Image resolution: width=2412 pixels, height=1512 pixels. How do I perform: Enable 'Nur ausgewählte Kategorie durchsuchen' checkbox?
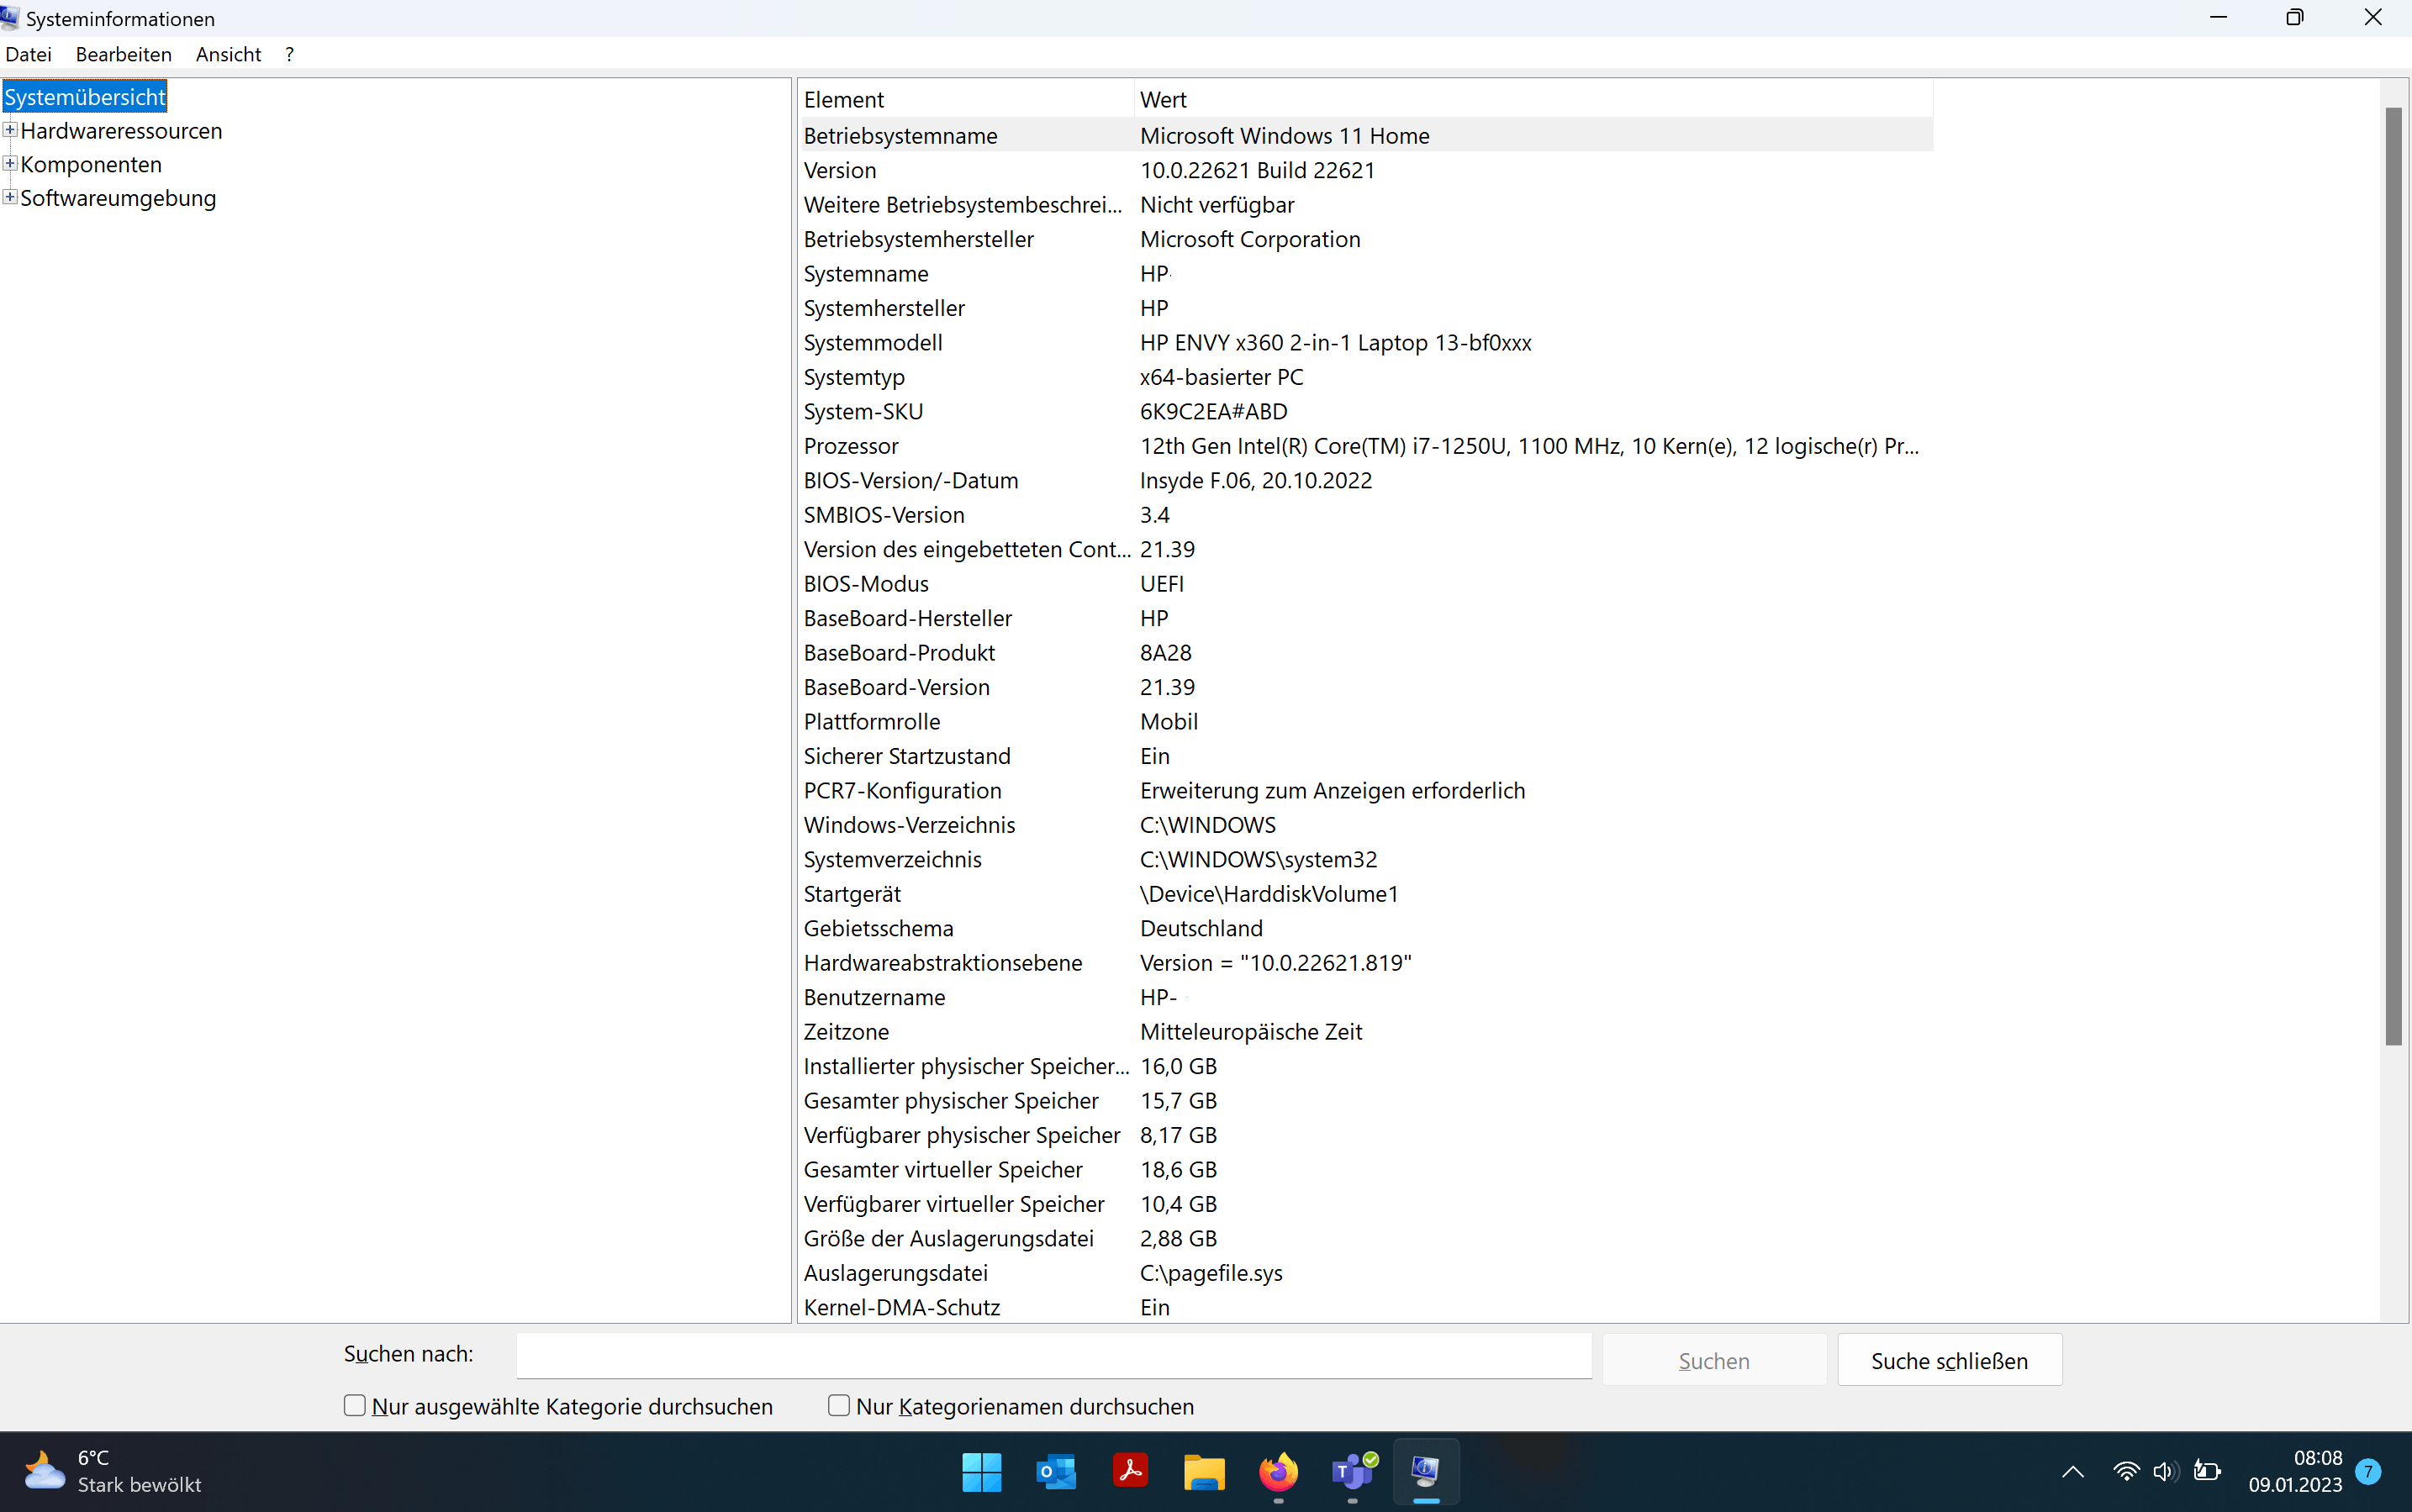[x=354, y=1405]
